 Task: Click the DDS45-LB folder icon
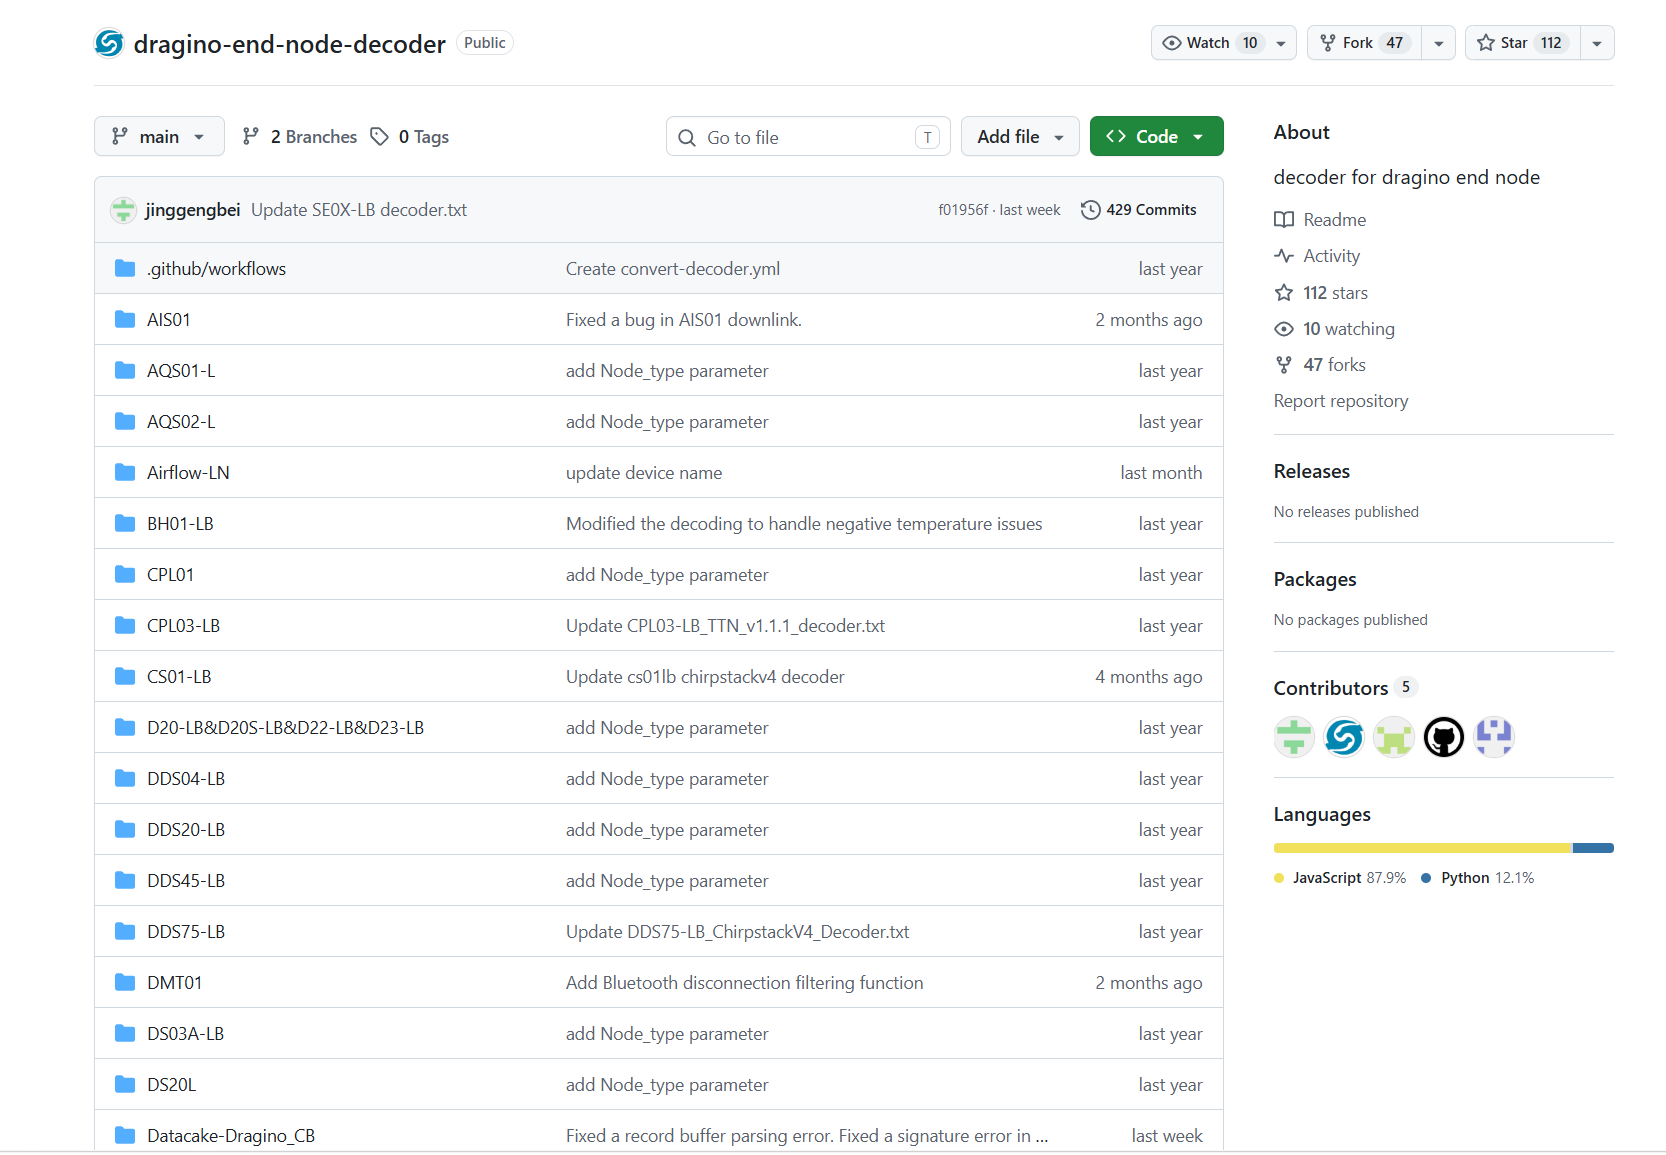[125, 880]
